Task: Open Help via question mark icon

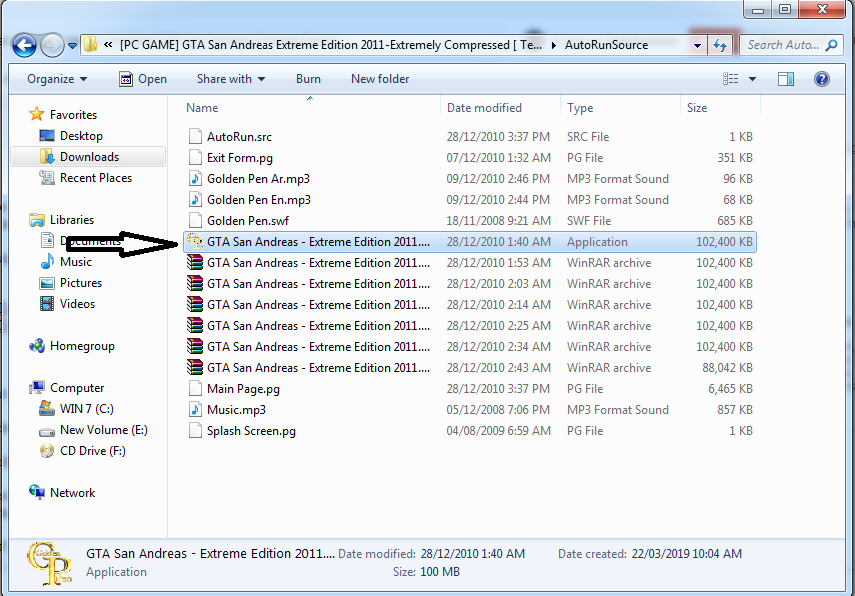Action: 822,79
